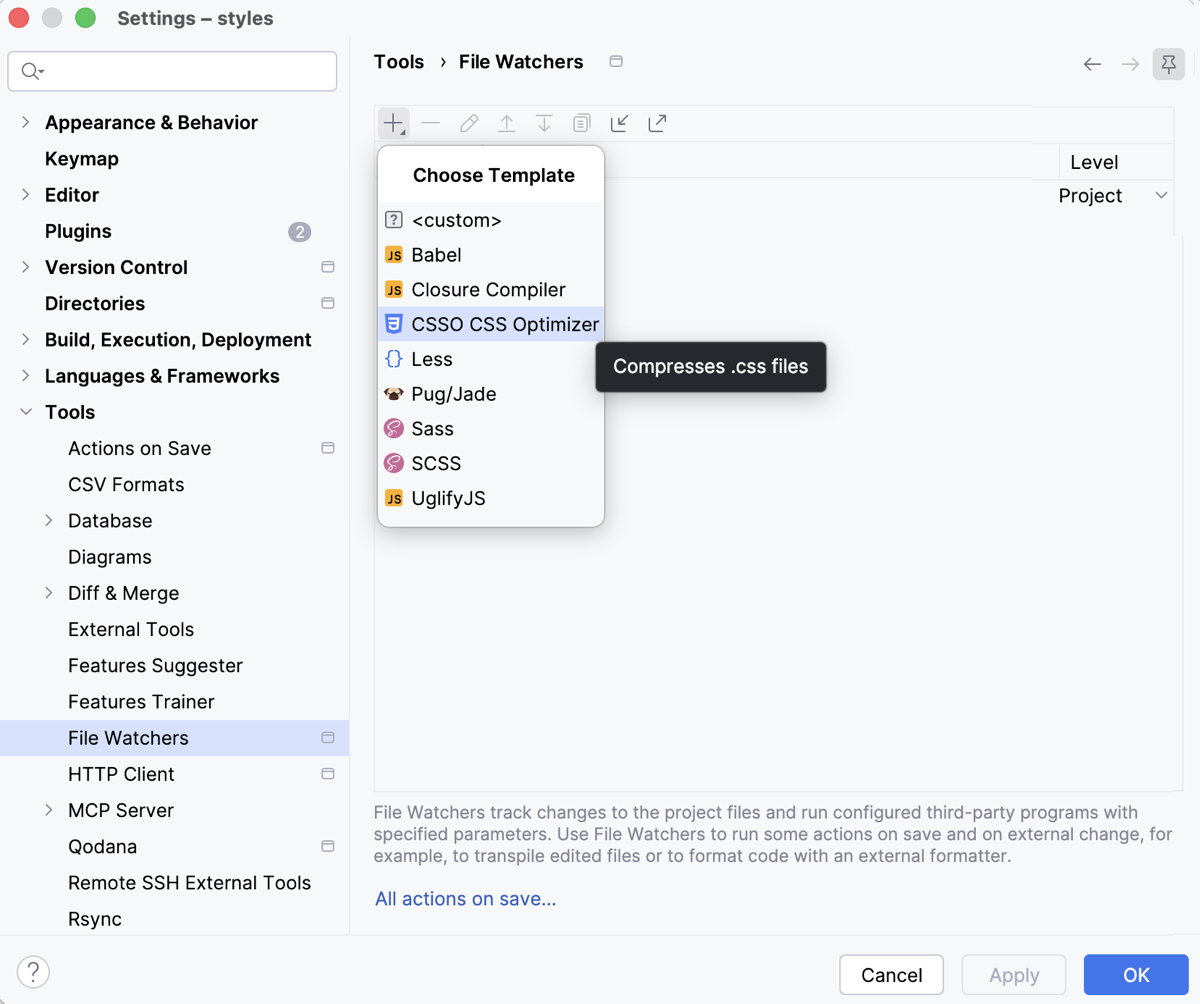This screenshot has height=1004, width=1200.
Task: Go back with the left arrow
Action: coord(1093,64)
